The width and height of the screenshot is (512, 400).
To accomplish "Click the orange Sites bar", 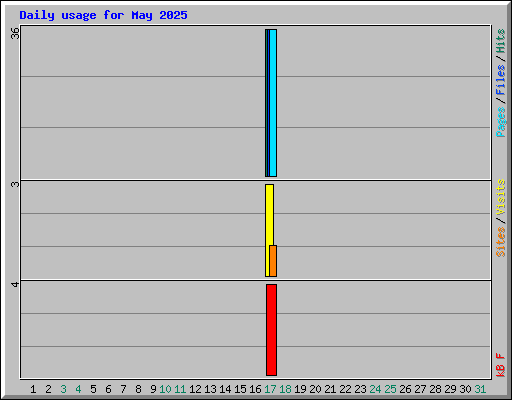I will [x=273, y=261].
